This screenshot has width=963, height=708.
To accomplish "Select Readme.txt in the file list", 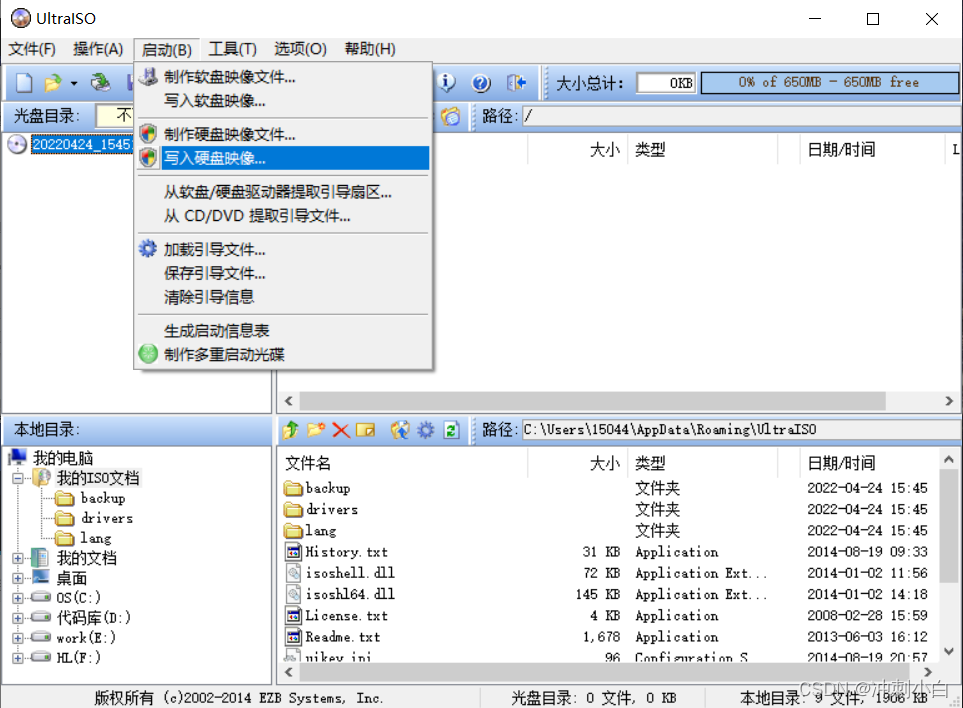I will click(x=343, y=637).
